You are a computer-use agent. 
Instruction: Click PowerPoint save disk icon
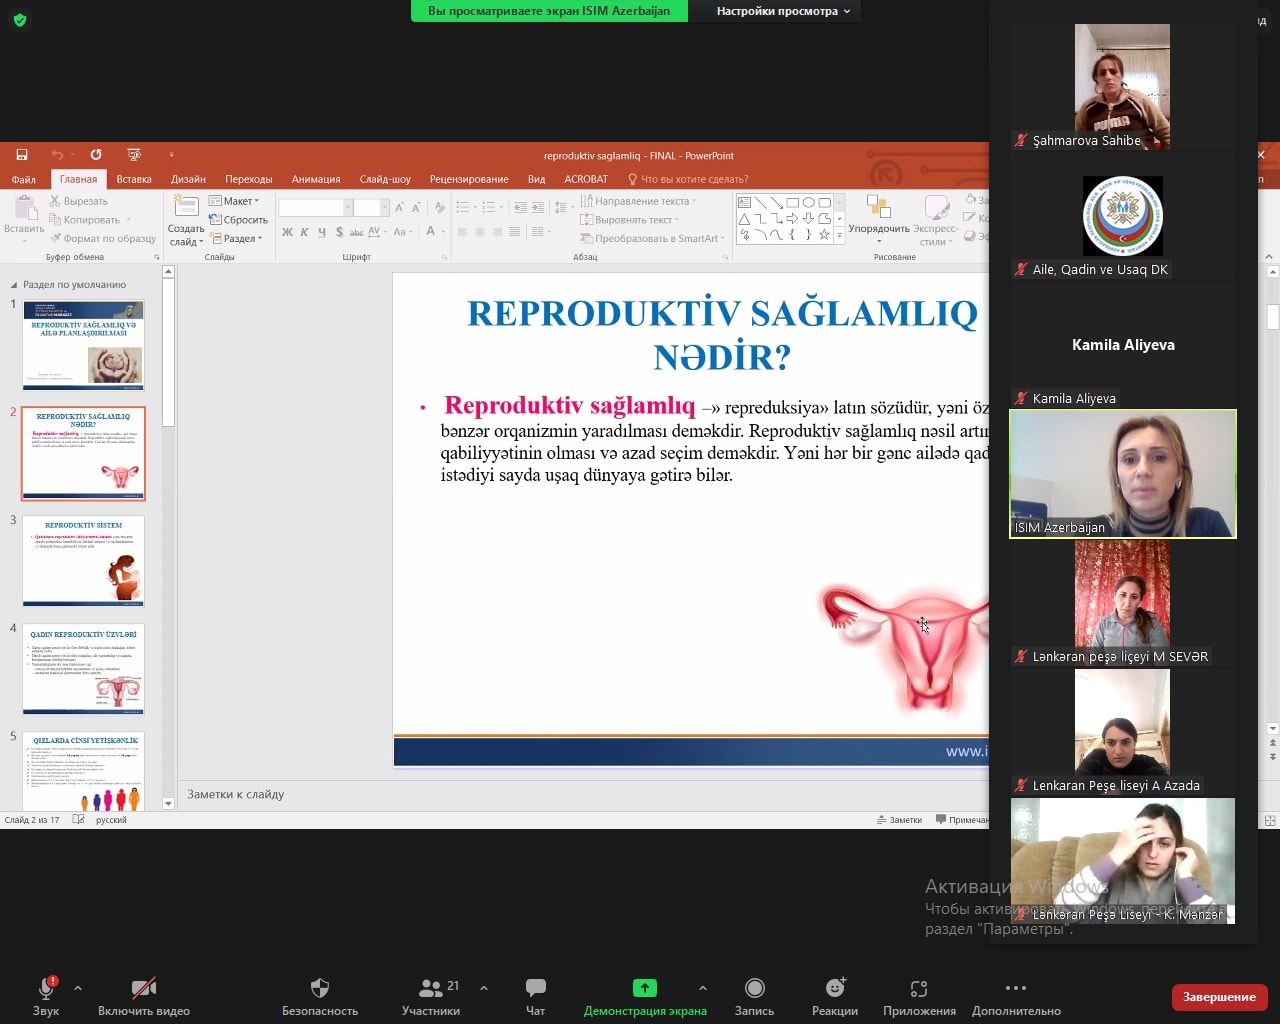click(22, 155)
